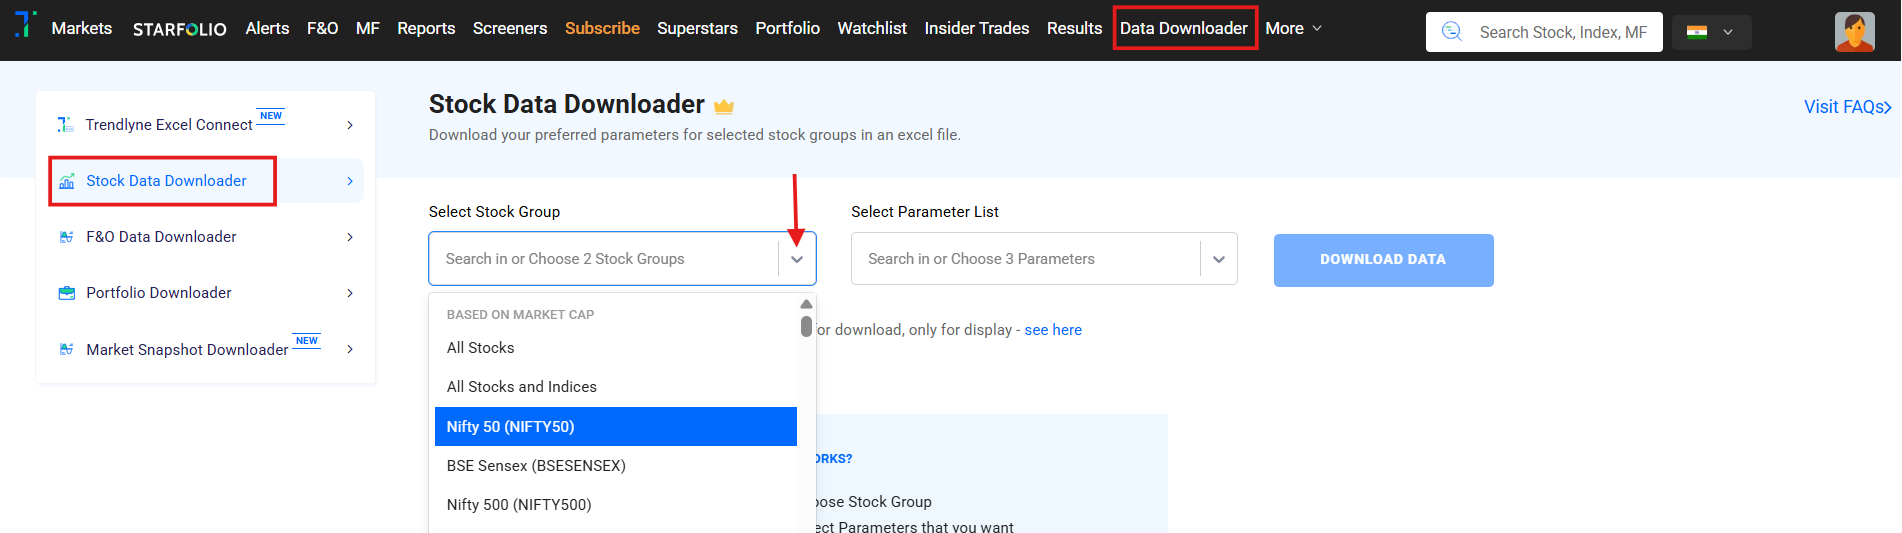Click the Trendlyne Excel Connect icon
The image size is (1902, 533).
click(x=66, y=125)
